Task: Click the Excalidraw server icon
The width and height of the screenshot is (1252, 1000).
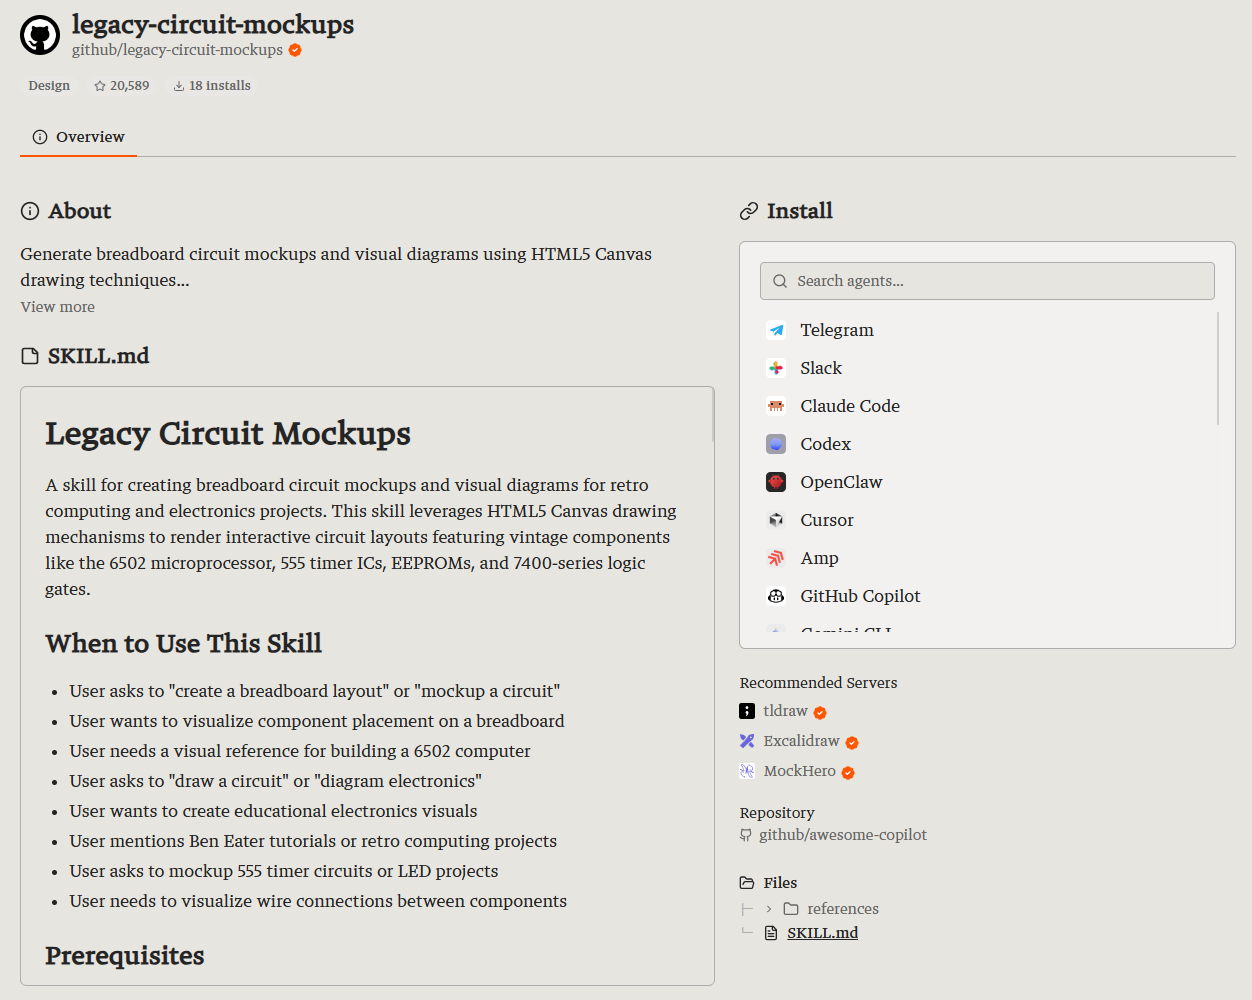Action: 747,741
